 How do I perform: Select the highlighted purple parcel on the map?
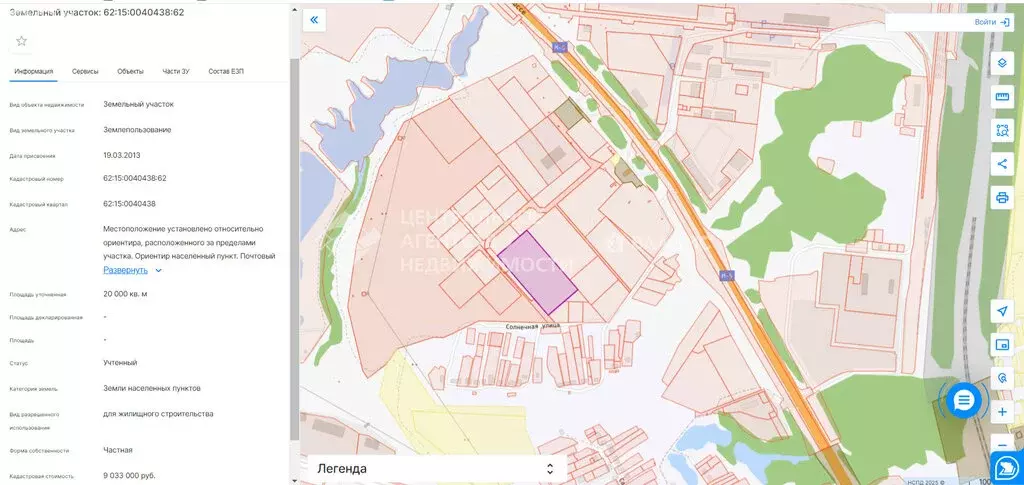(537, 272)
